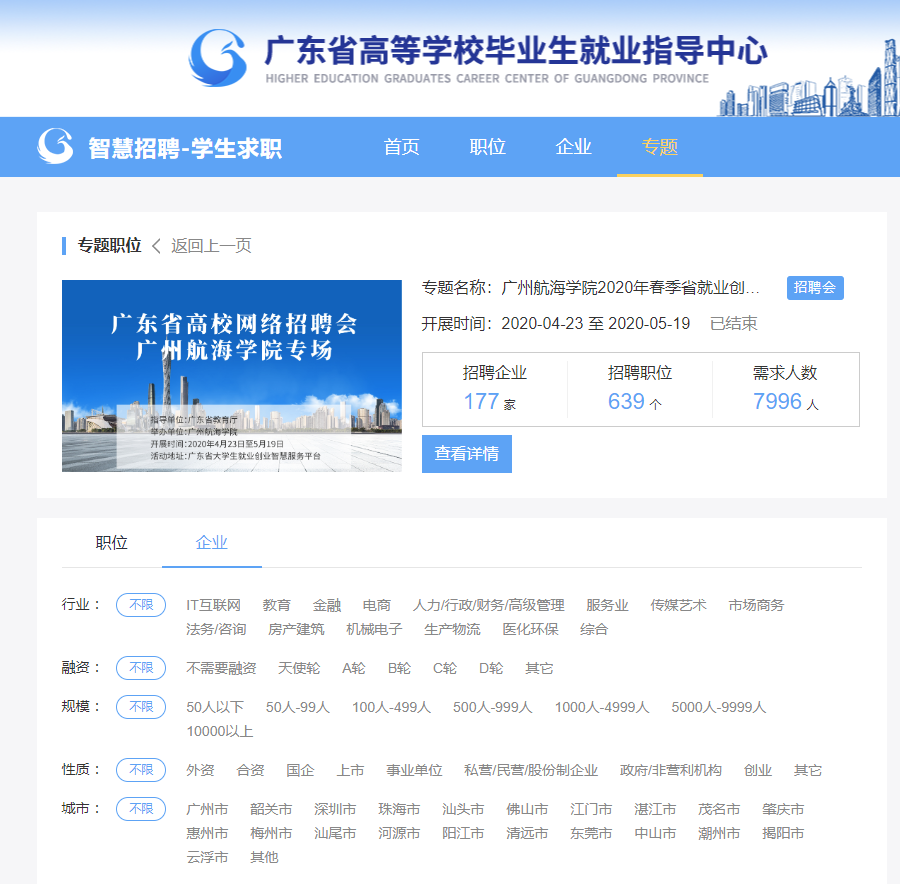The height and width of the screenshot is (884, 900).
Task: Filter industry by 电商
Action: coord(377,606)
